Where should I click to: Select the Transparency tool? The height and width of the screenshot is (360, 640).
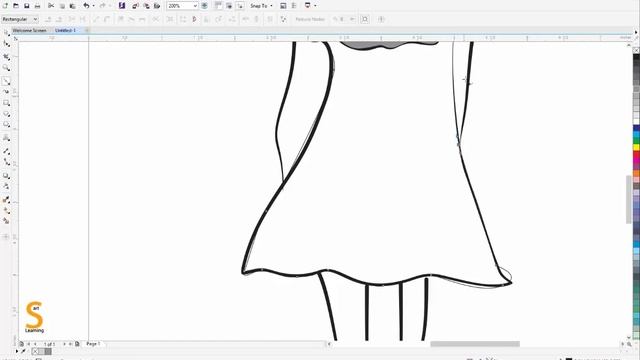(x=6, y=186)
